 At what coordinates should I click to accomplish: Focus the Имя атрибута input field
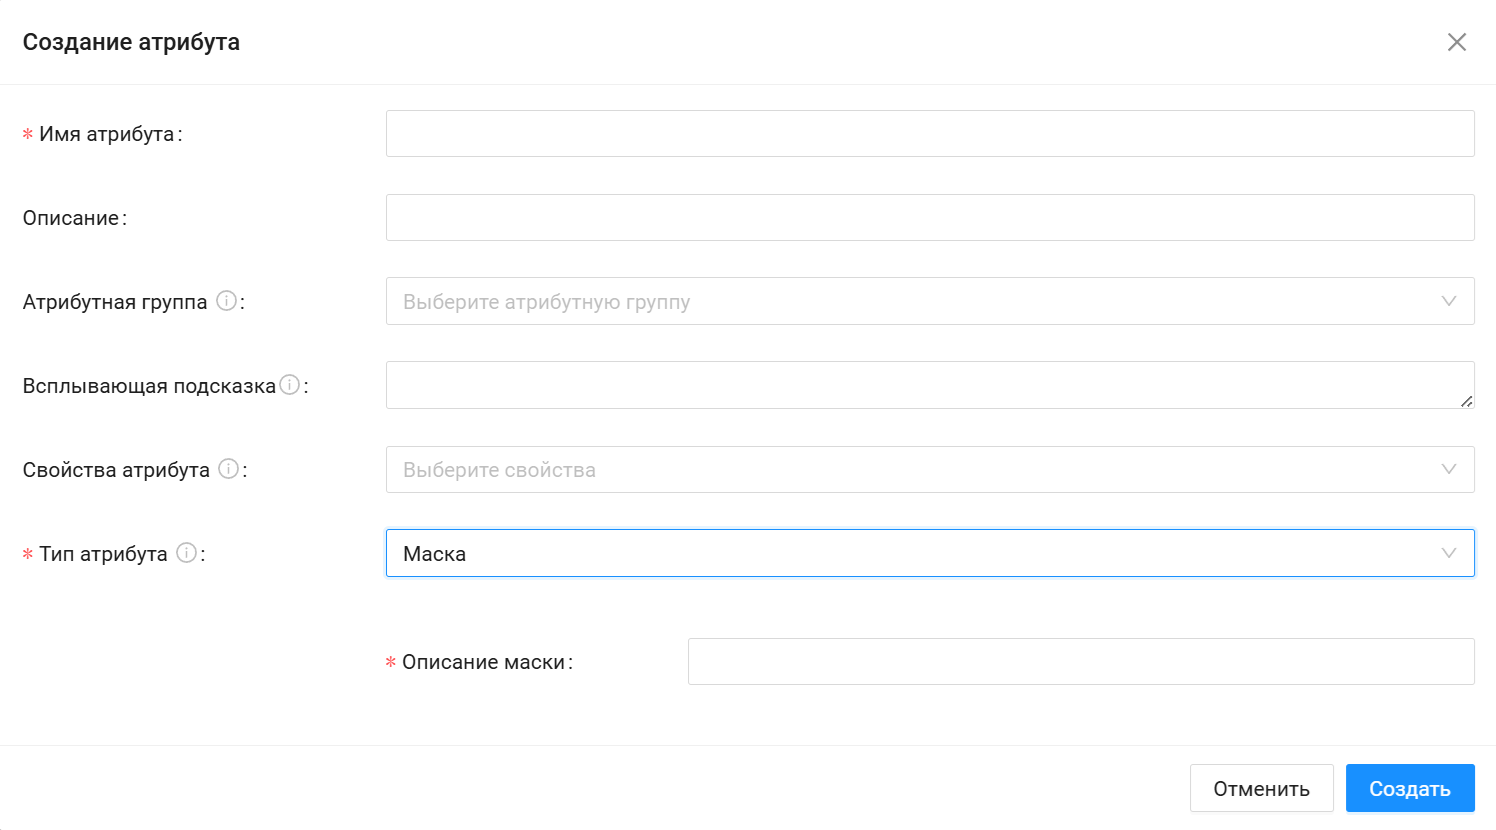click(x=930, y=134)
